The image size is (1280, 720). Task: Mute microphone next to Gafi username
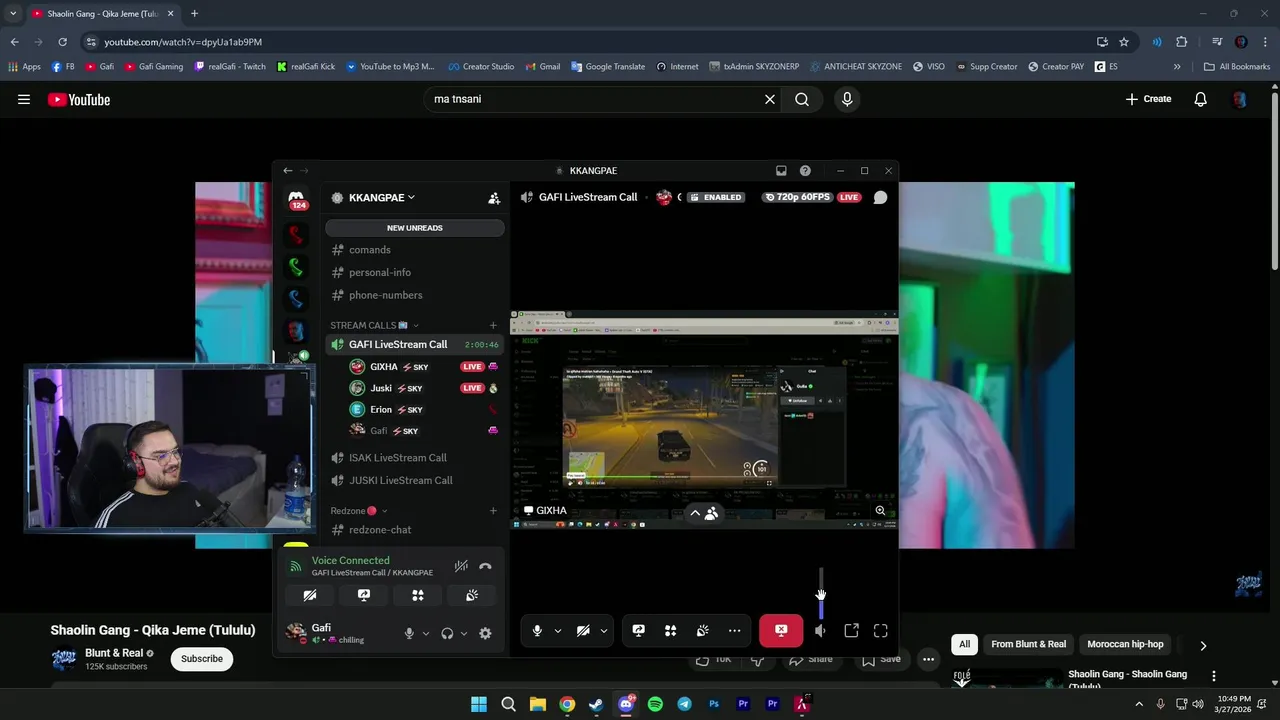click(409, 633)
